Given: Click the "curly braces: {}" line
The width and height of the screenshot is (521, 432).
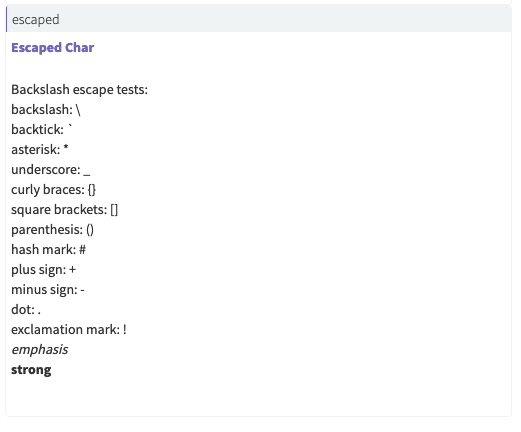Looking at the screenshot, I should 54,190.
